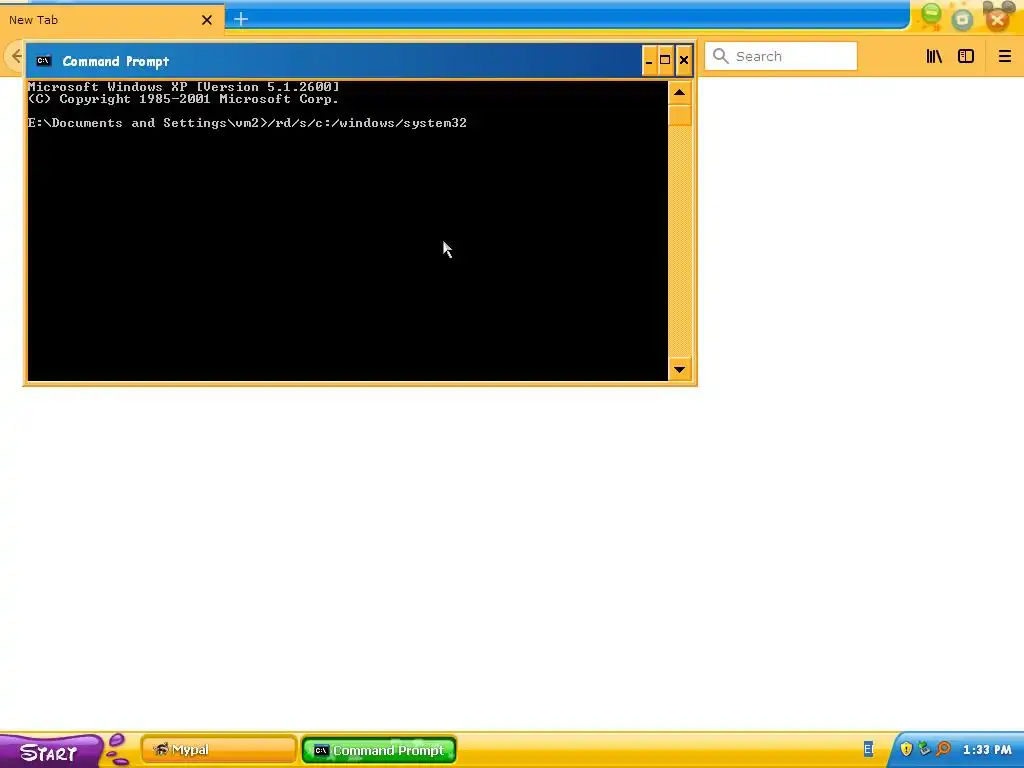Viewport: 1024px width, 768px height.
Task: Click the 'rd/s/c:/windows/system32' command text
Action: pyautogui.click(x=371, y=123)
